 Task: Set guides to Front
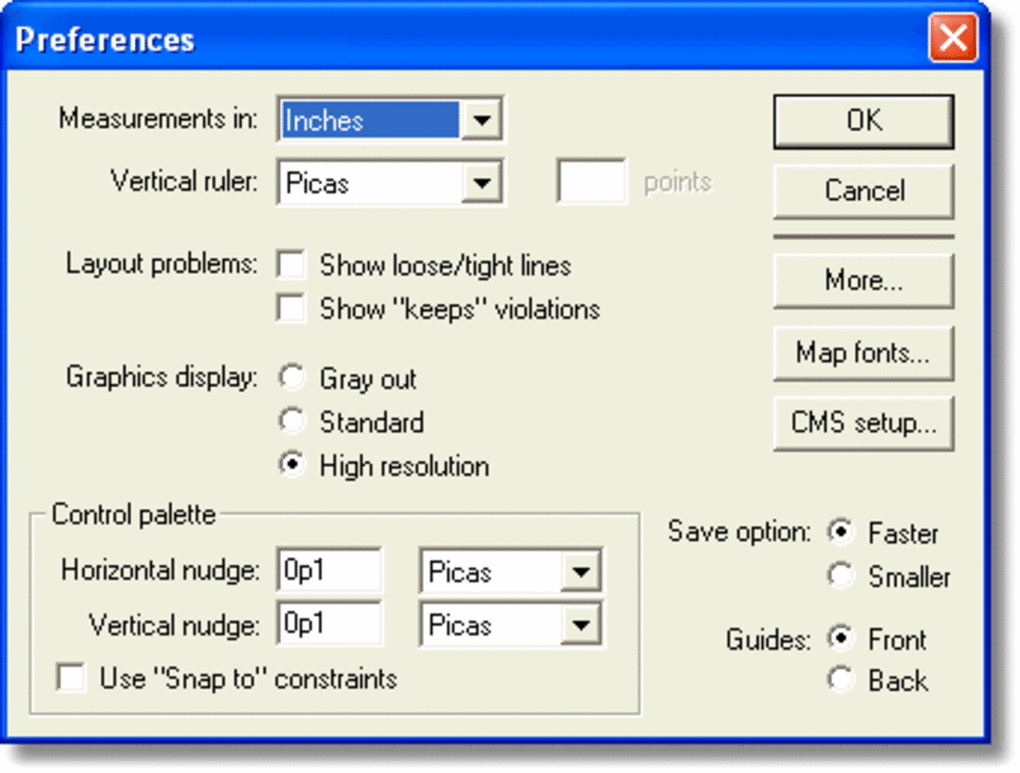(x=841, y=638)
